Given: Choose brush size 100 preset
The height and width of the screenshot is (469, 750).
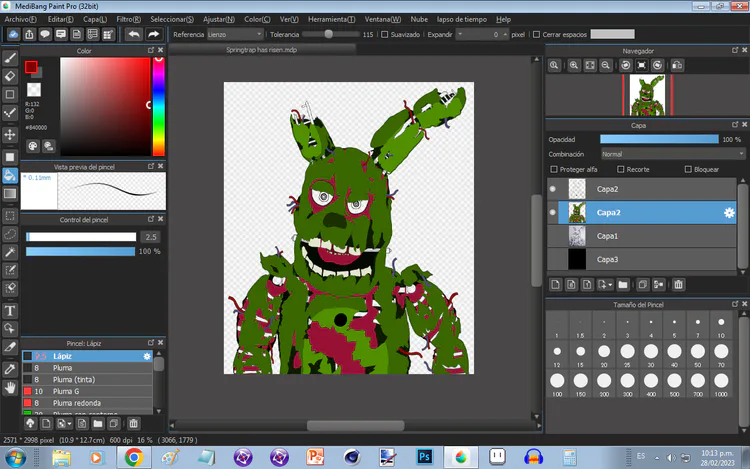Looking at the screenshot, I should click(557, 384).
